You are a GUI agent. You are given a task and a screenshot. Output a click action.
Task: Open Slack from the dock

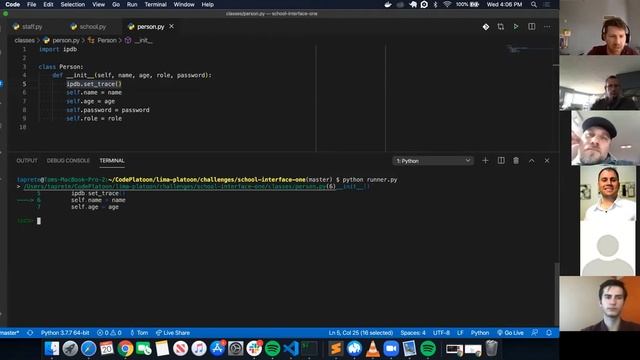click(x=254, y=349)
